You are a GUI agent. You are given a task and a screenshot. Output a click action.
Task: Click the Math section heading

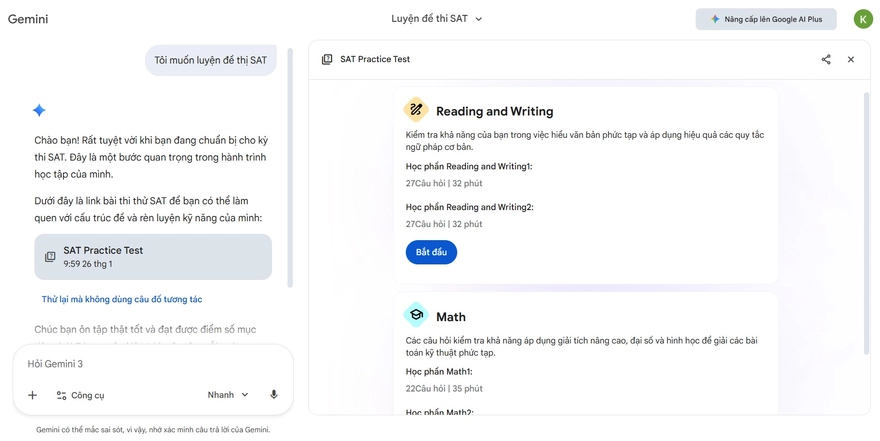pos(451,317)
